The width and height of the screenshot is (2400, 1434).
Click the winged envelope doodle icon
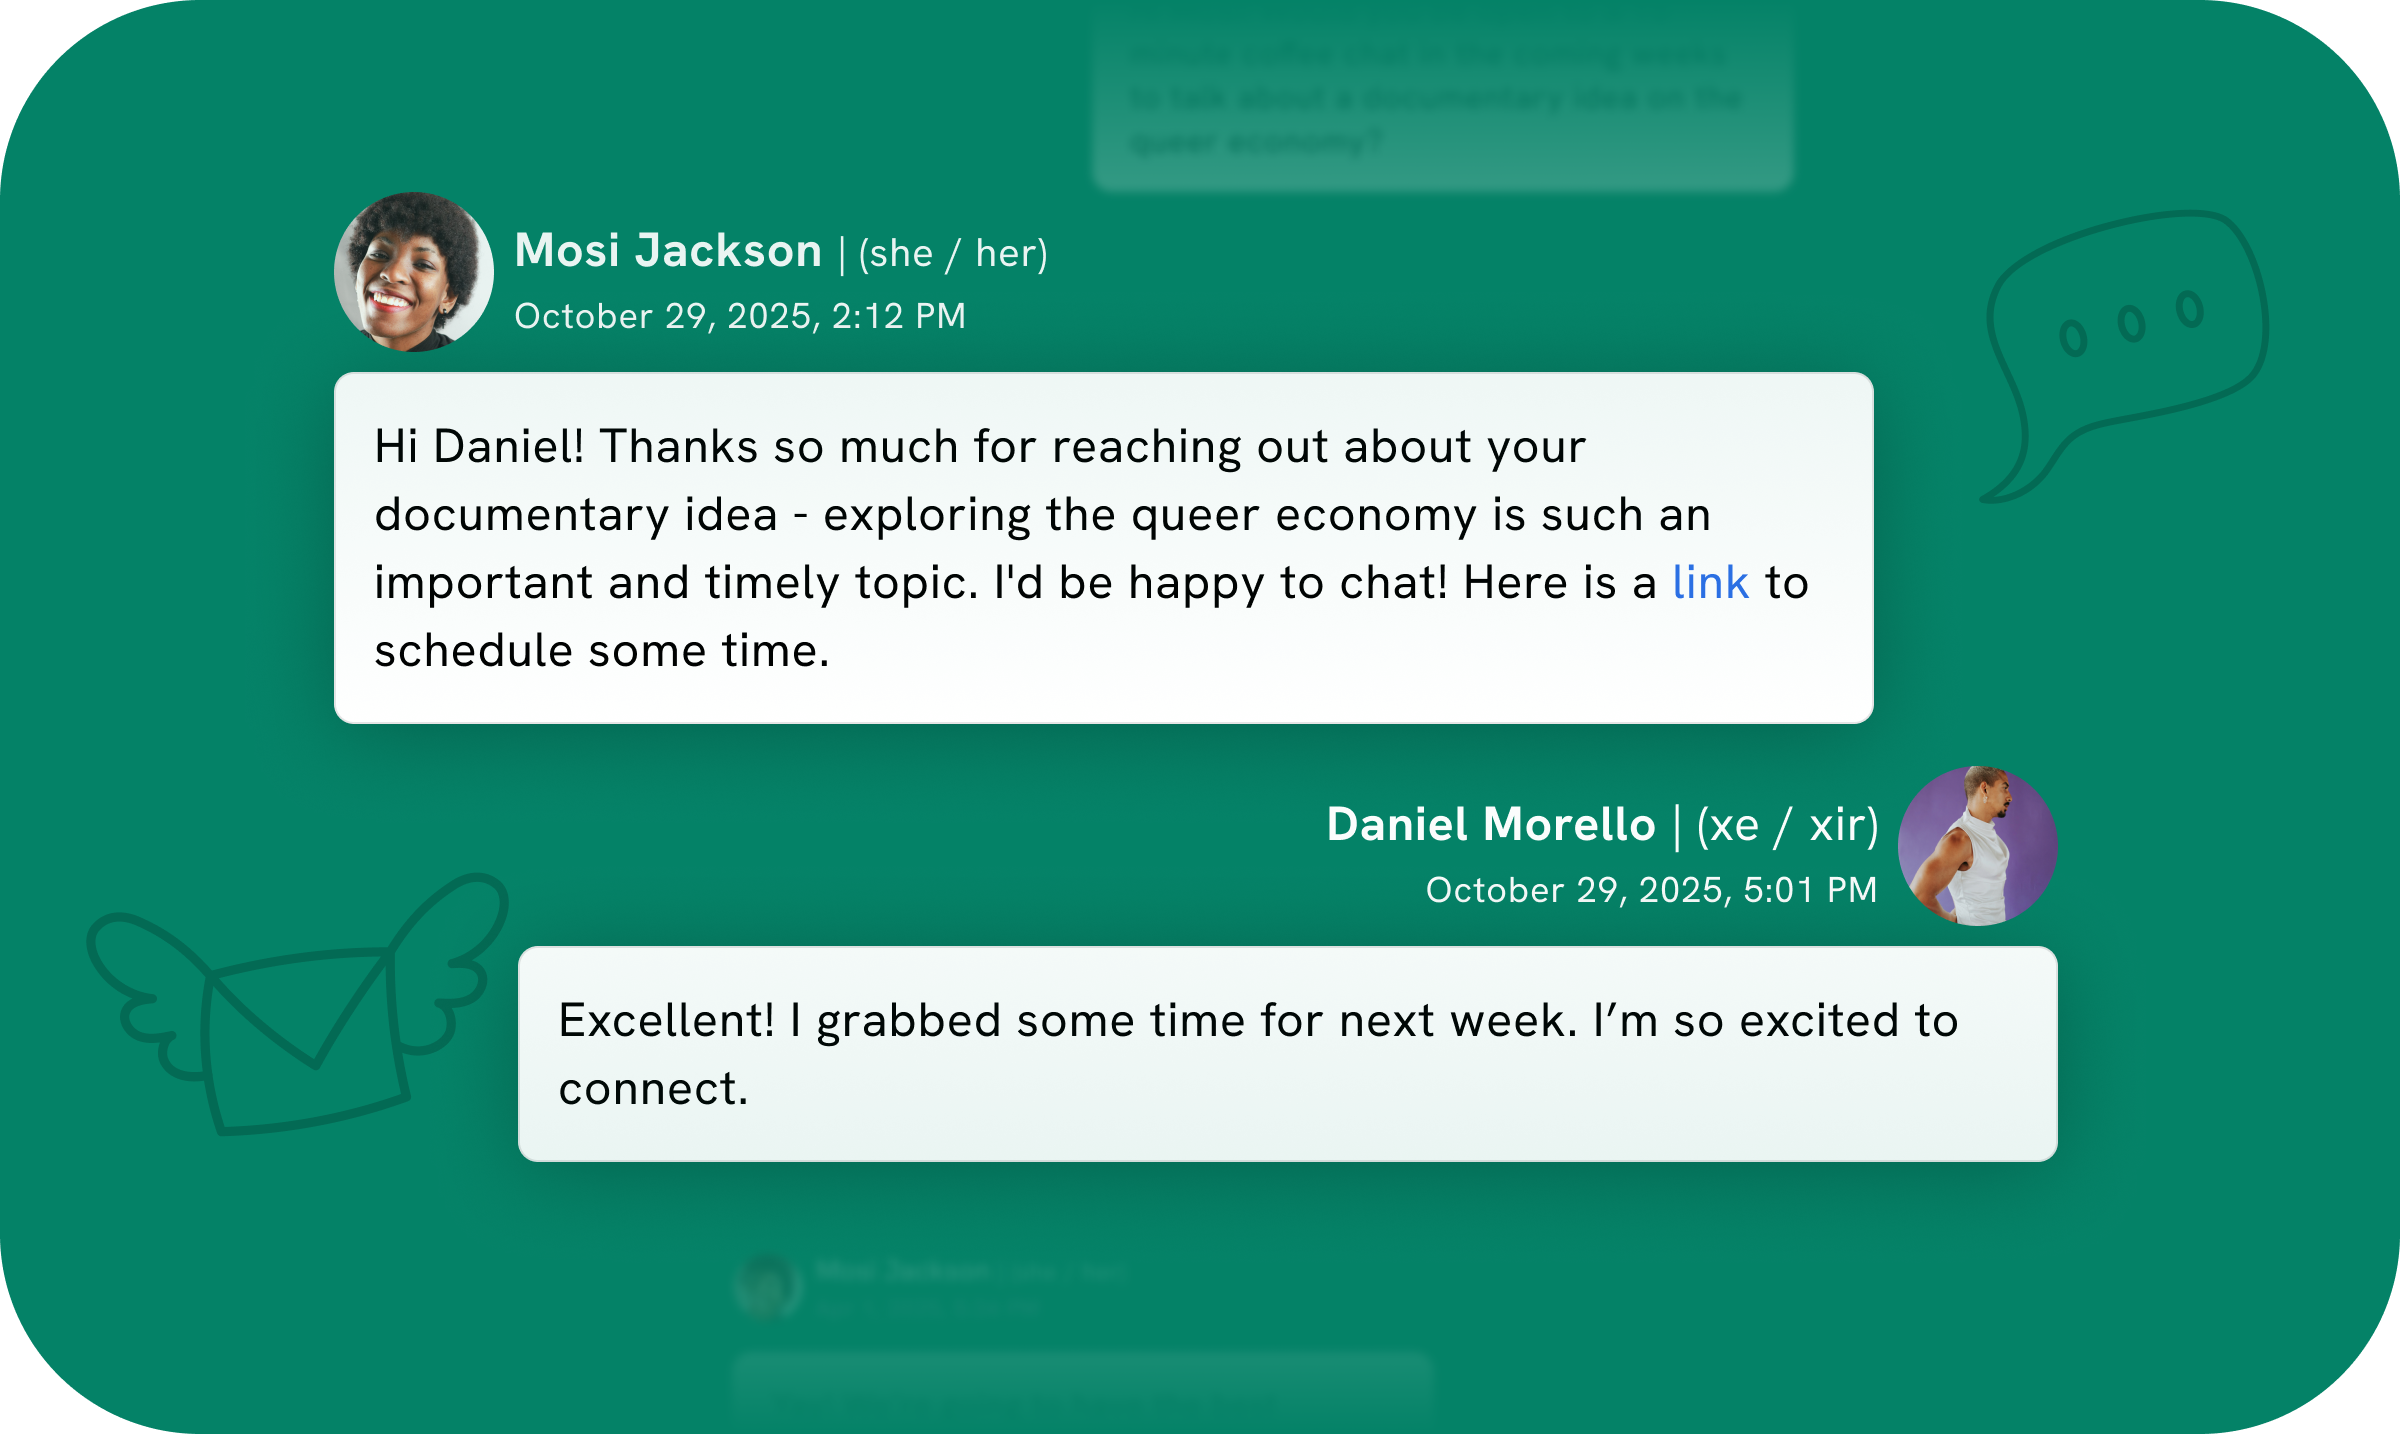tap(298, 1004)
